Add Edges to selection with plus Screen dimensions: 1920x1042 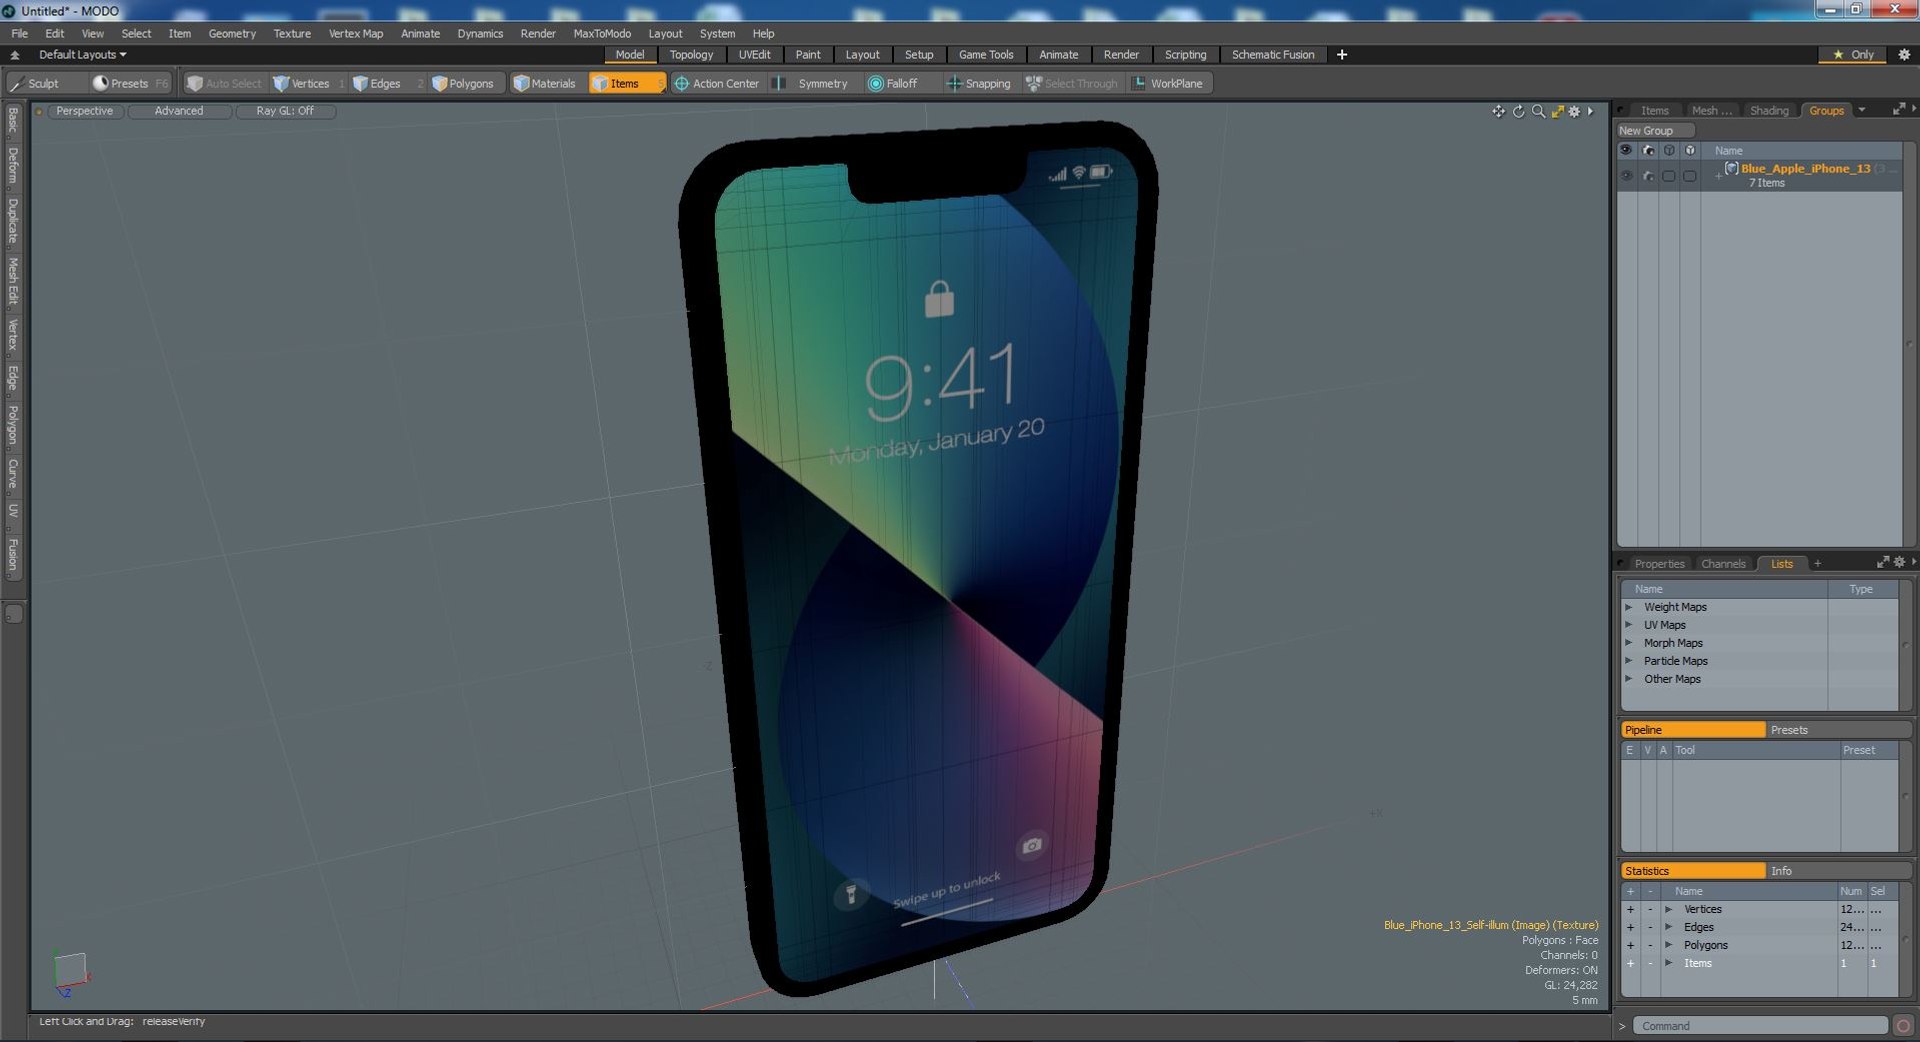[x=1630, y=927]
